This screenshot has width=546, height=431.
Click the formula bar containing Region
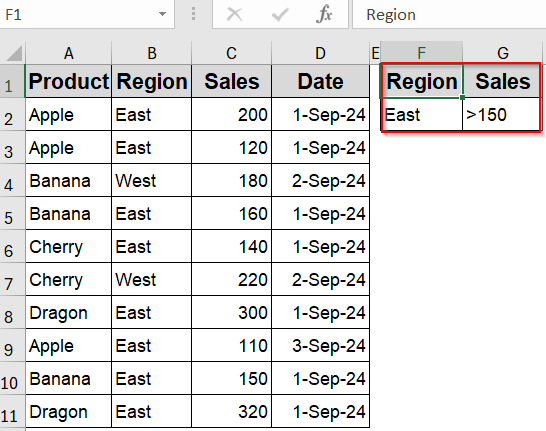click(449, 15)
